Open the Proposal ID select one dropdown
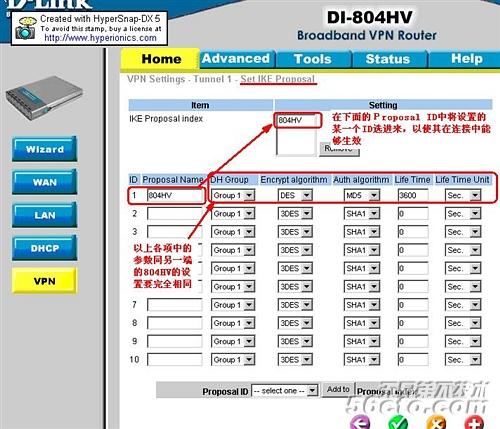This screenshot has width=500, height=429. tap(285, 390)
